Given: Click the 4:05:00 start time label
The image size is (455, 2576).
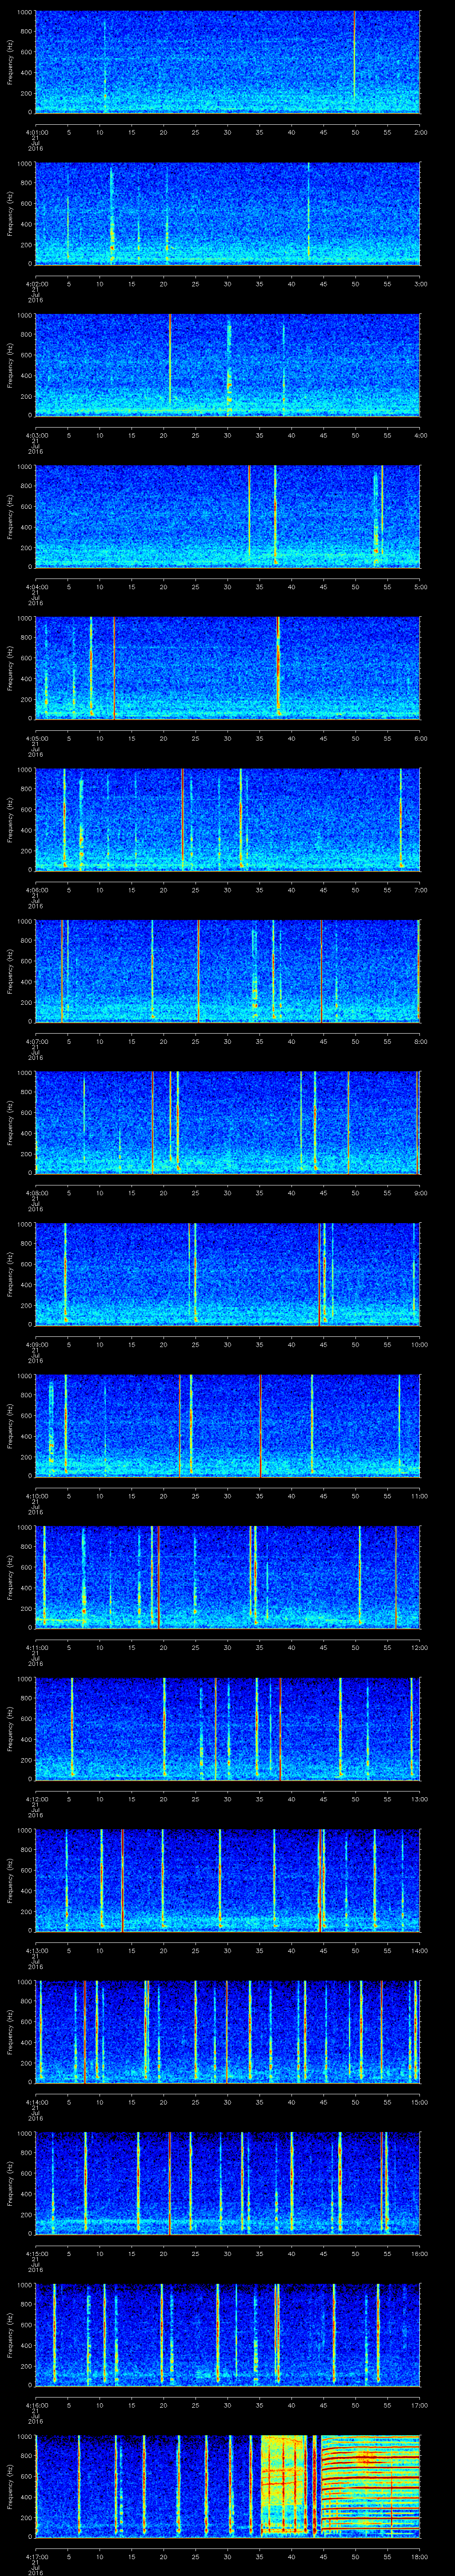Looking at the screenshot, I should [x=37, y=738].
